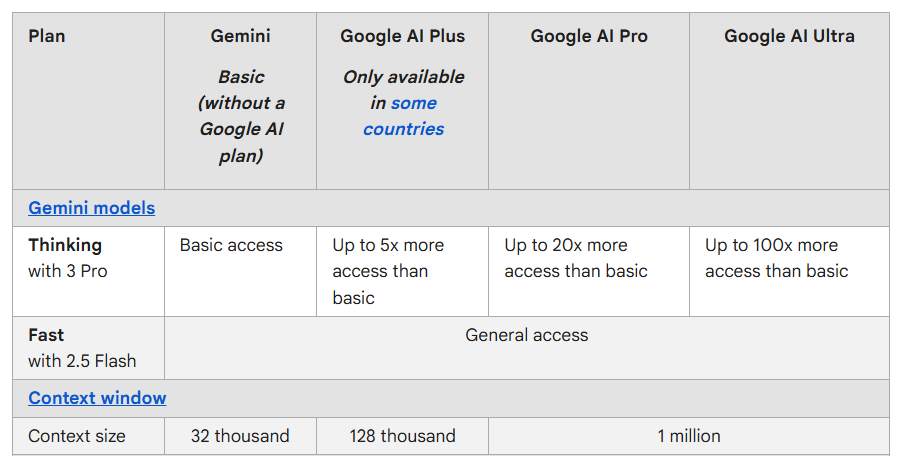
Task: Select the Google AI Pro heading
Action: coord(589,36)
